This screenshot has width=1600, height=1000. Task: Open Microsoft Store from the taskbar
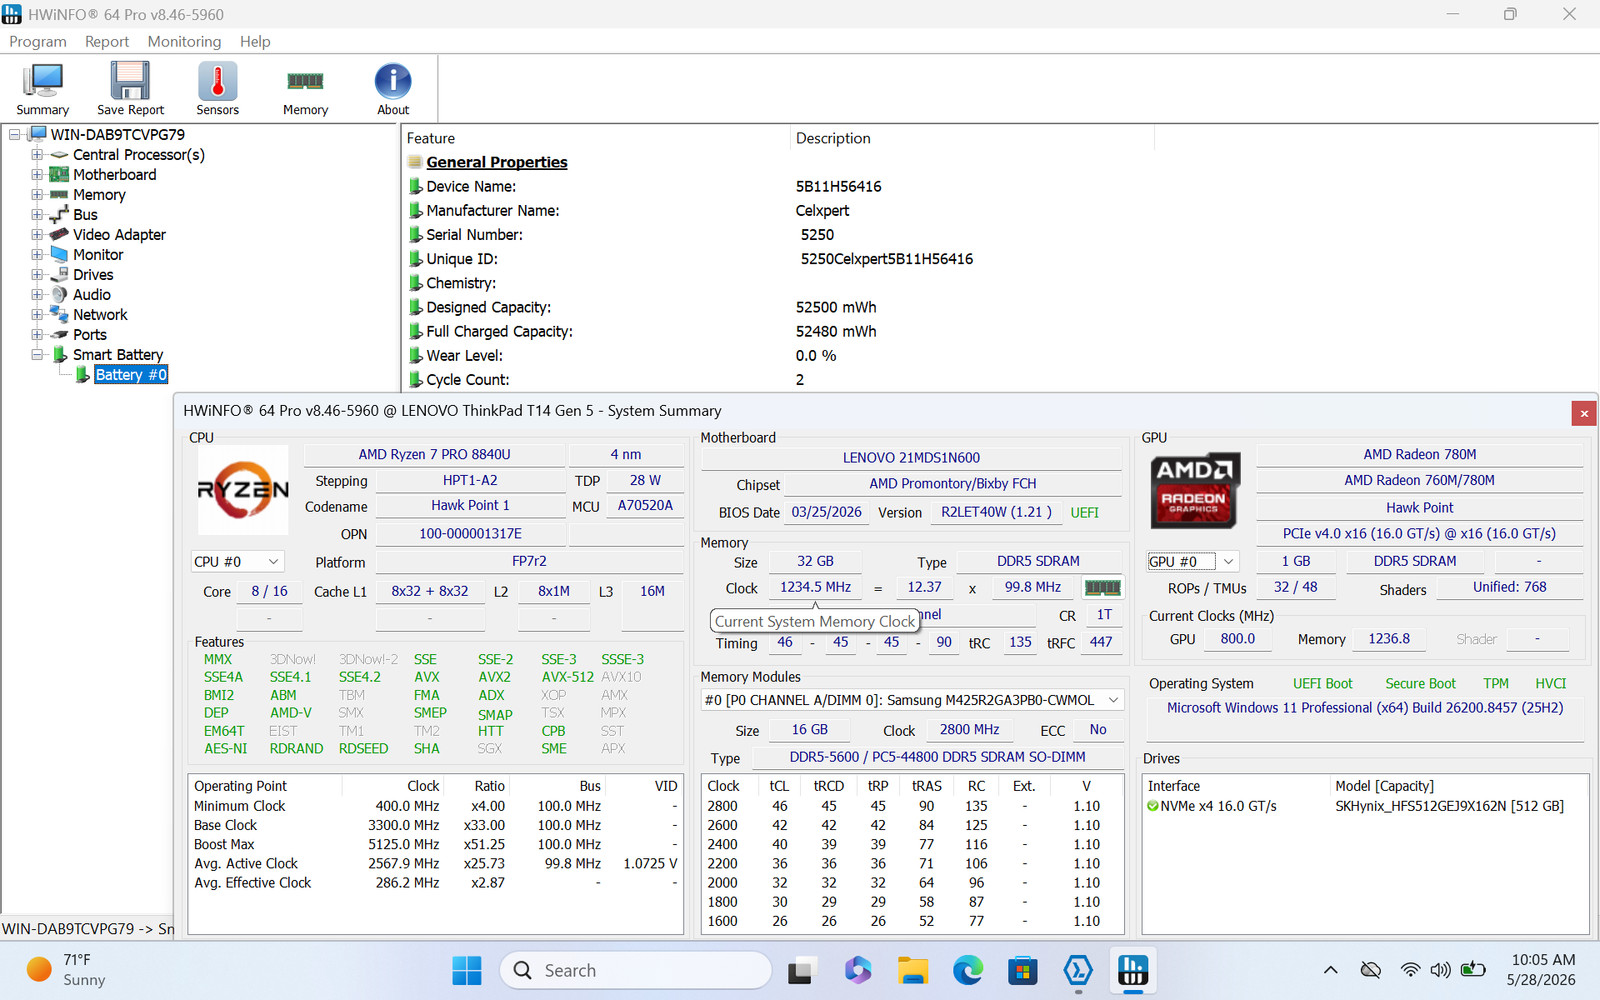(x=1022, y=970)
